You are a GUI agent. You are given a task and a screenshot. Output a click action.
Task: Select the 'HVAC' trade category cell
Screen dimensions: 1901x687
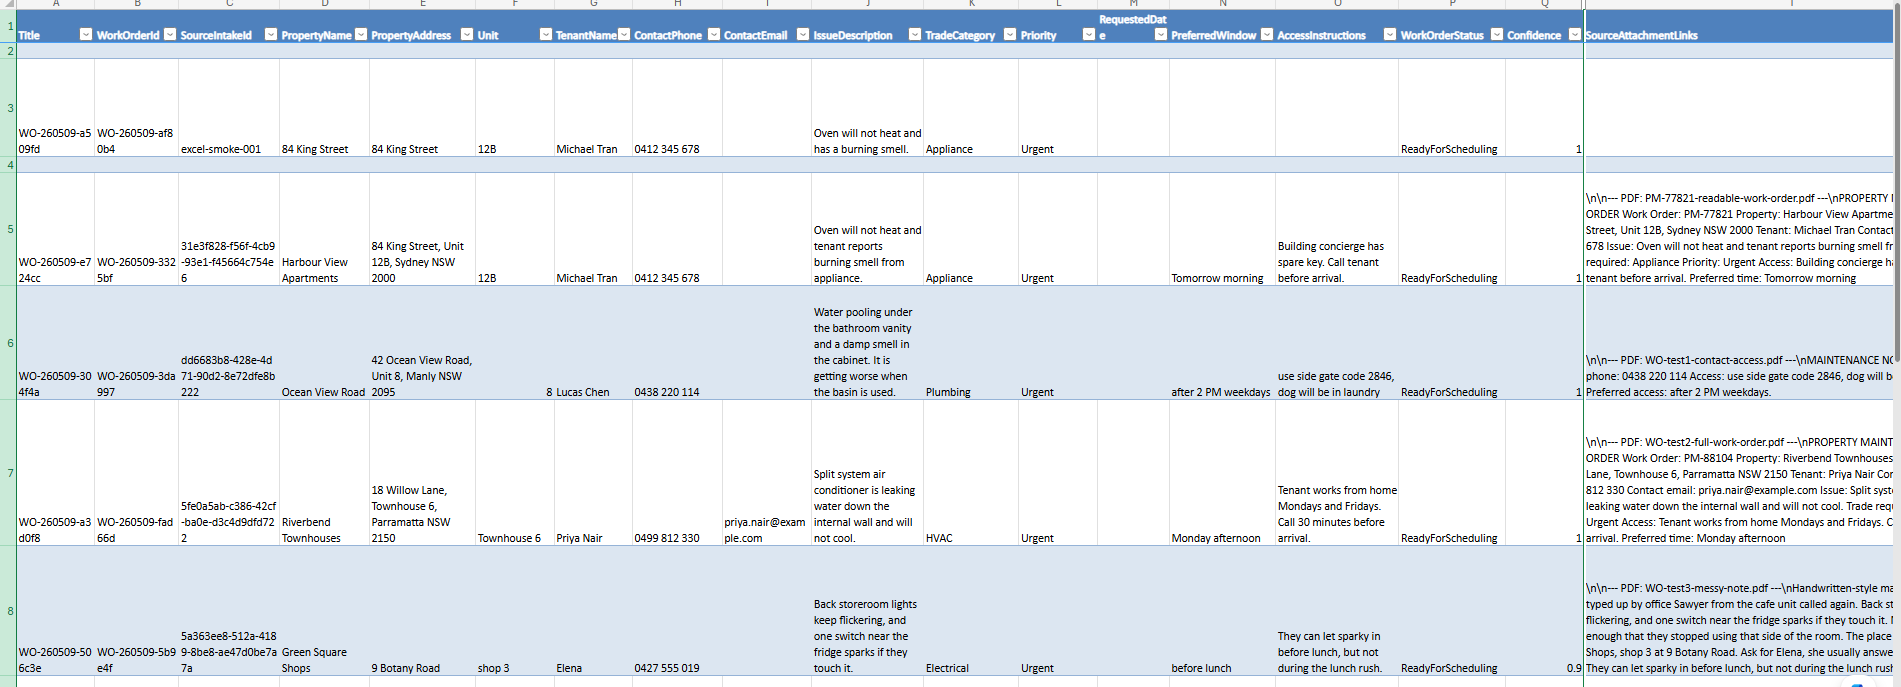coord(971,473)
